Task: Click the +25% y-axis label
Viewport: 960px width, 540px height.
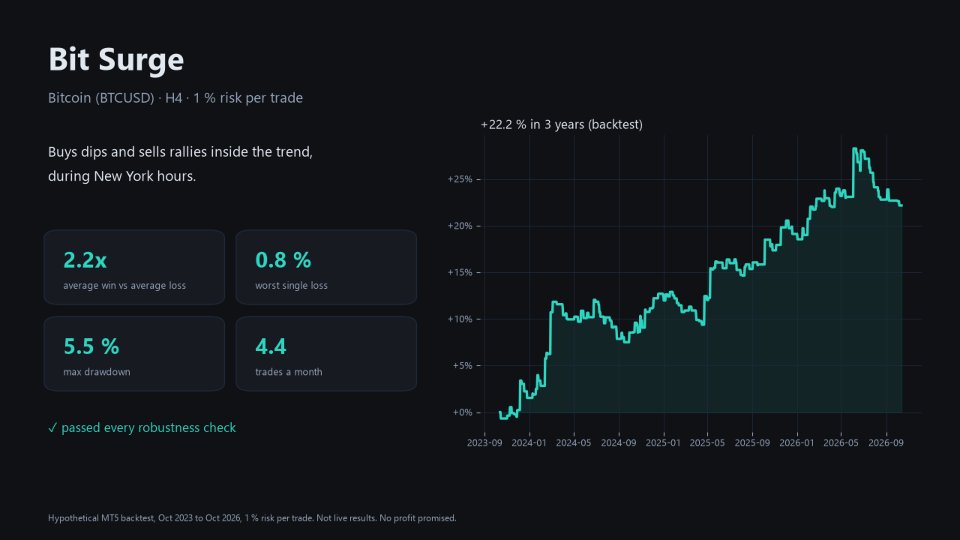Action: coord(460,179)
